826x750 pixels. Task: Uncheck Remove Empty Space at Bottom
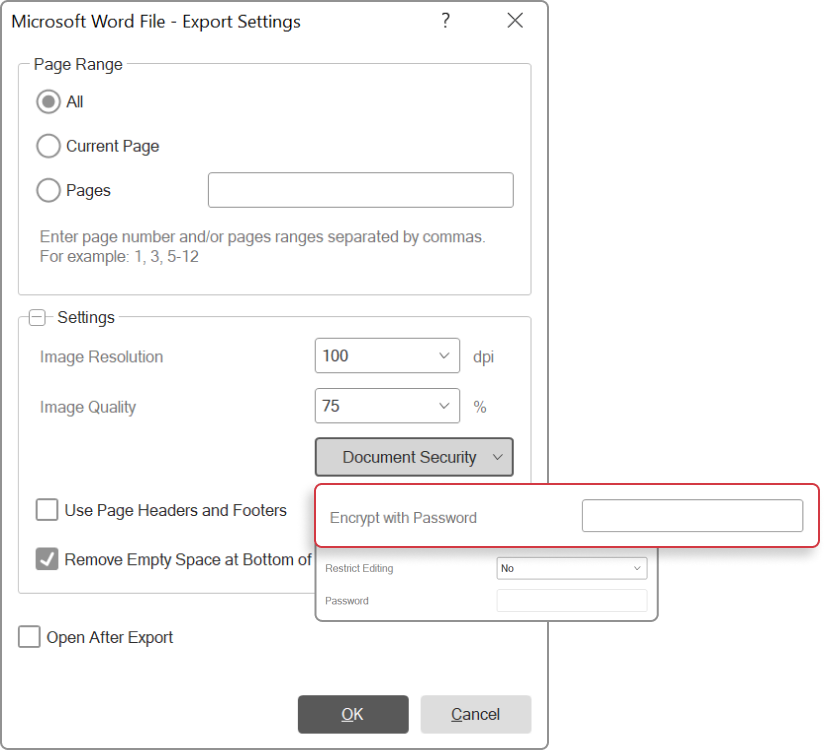pos(47,559)
